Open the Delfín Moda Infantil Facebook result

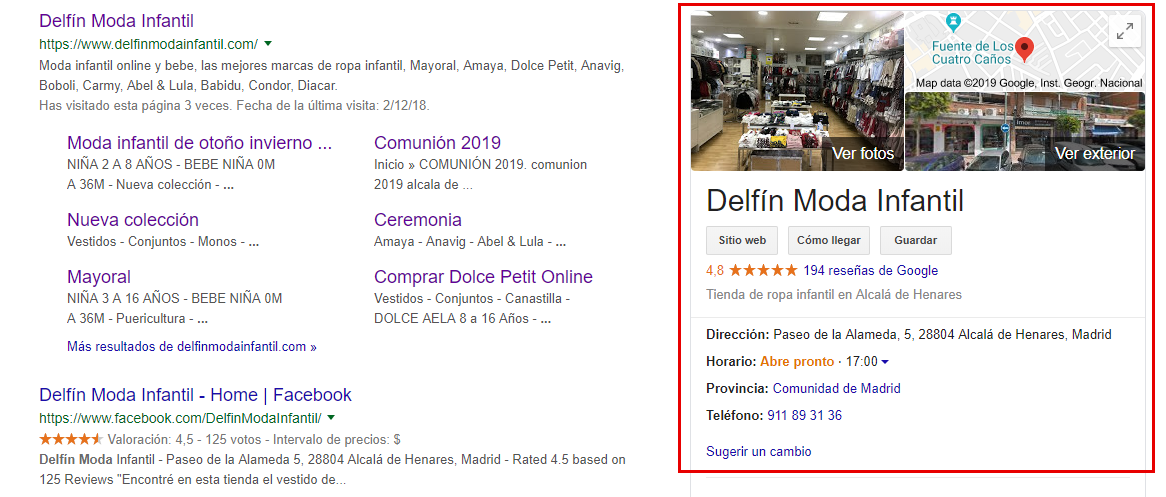coord(195,395)
